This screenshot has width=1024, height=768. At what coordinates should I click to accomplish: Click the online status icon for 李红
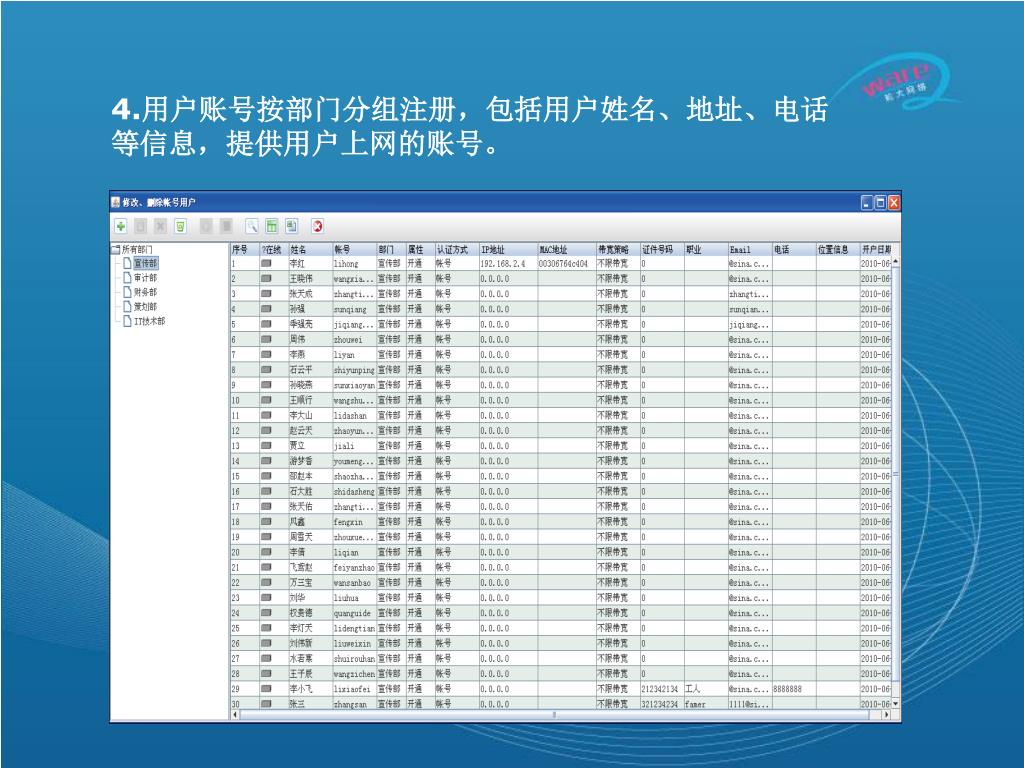pos(267,264)
